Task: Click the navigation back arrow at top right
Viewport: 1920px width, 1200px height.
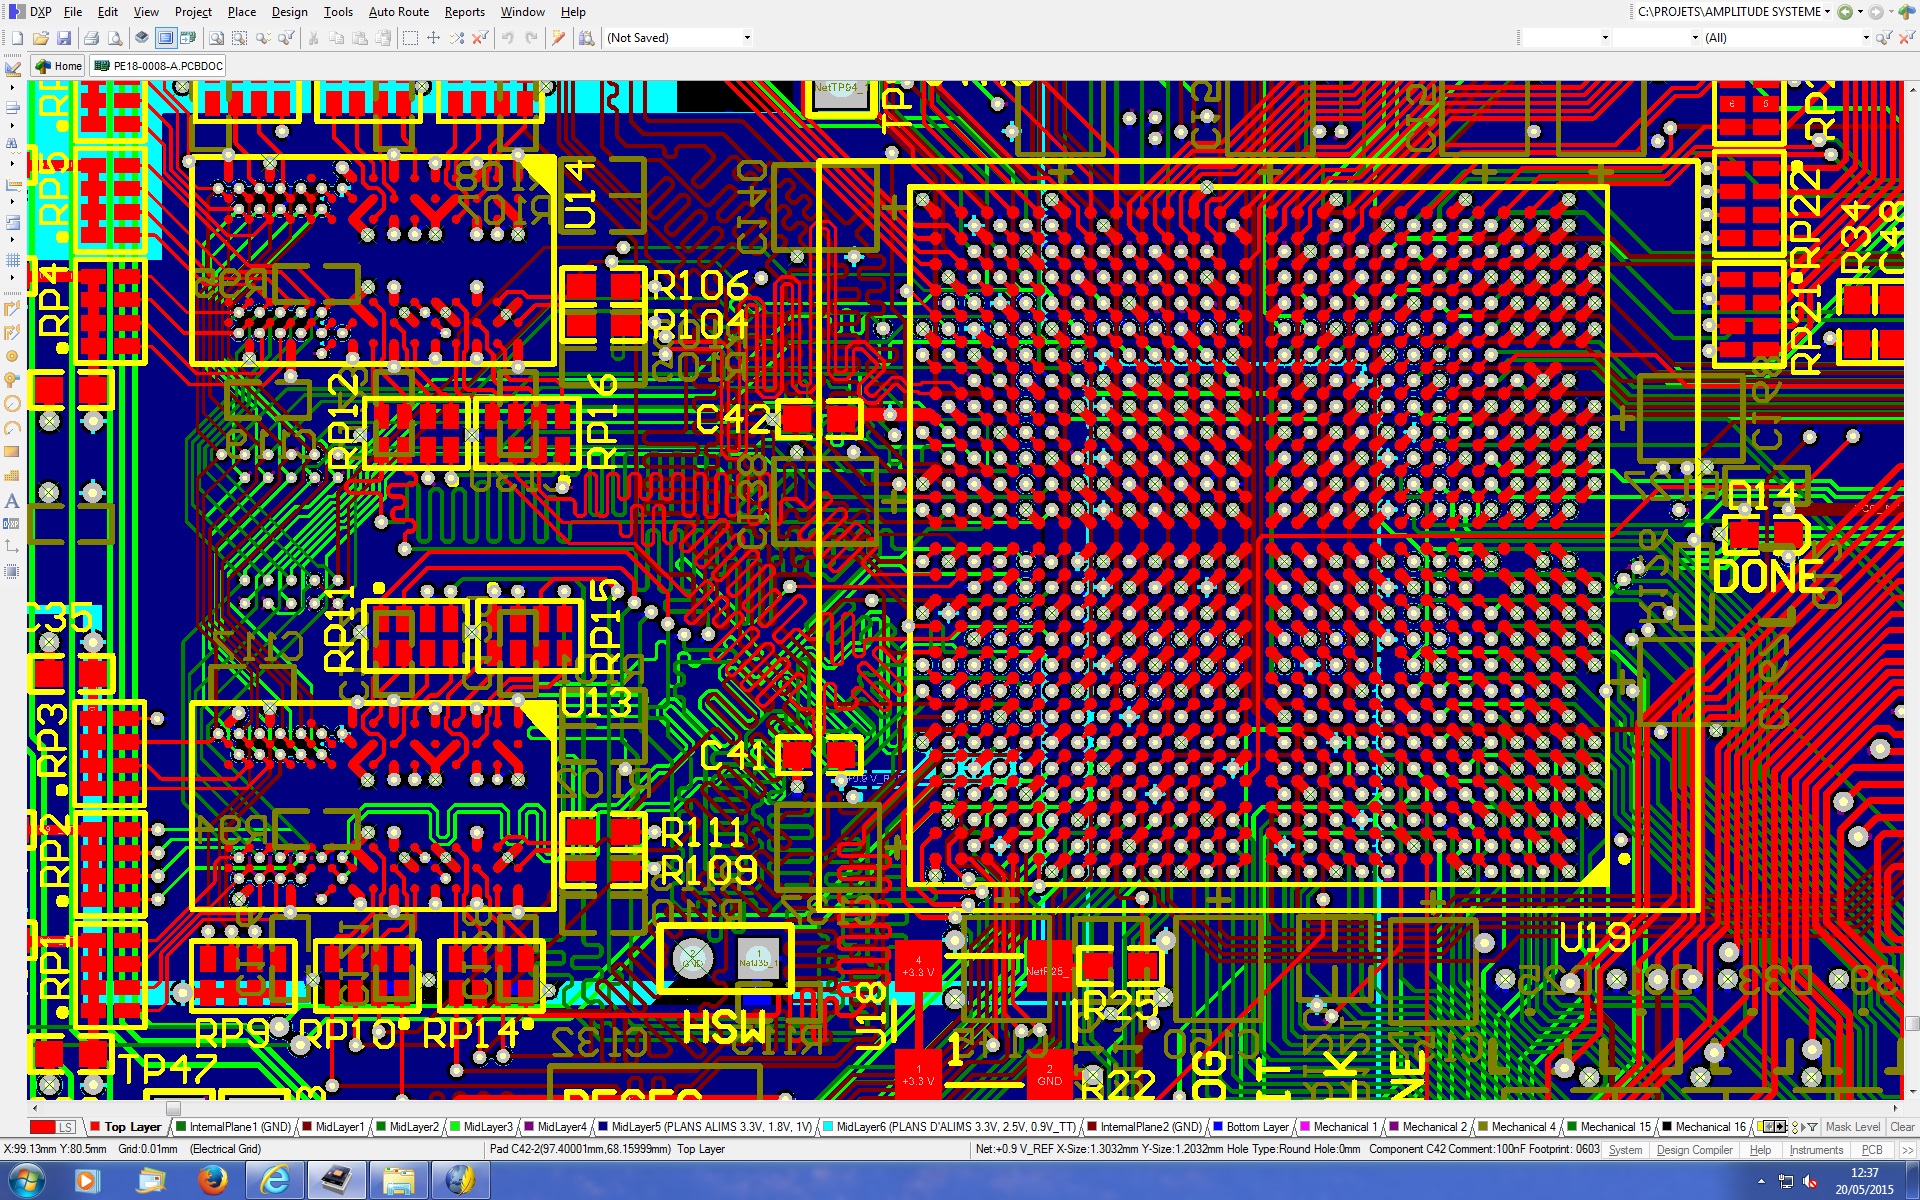Action: (1845, 12)
